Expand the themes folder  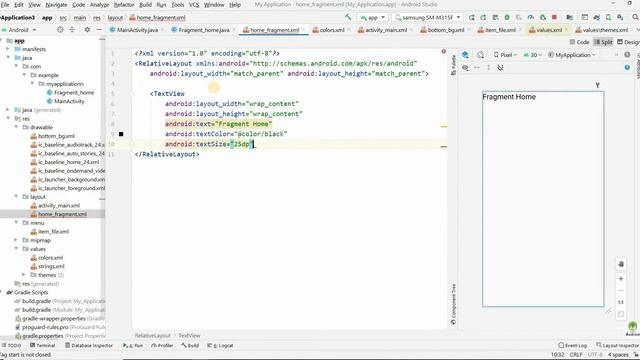(24, 275)
